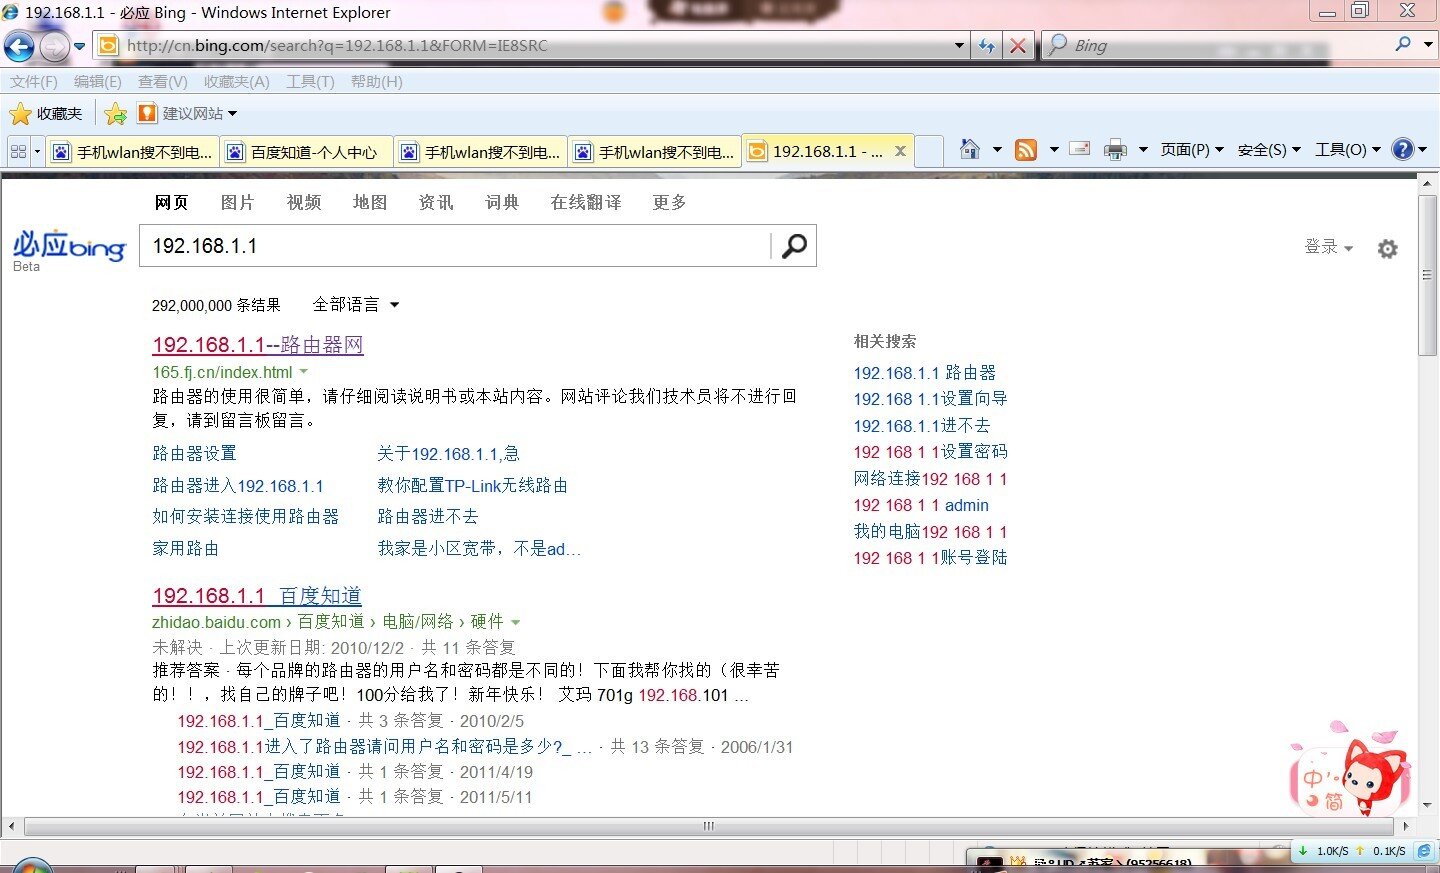This screenshot has height=873, width=1440.
Task: Expand dropdown beside 165.fj.cn/index.html
Action: (303, 372)
